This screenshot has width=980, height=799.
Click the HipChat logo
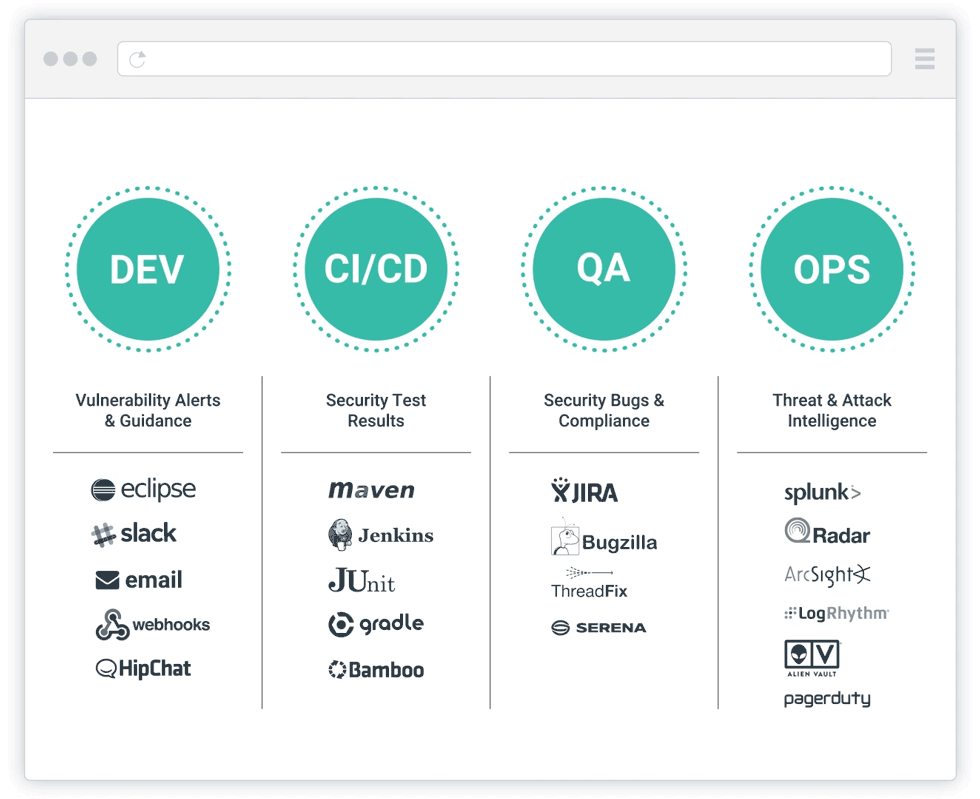pyautogui.click(x=143, y=669)
